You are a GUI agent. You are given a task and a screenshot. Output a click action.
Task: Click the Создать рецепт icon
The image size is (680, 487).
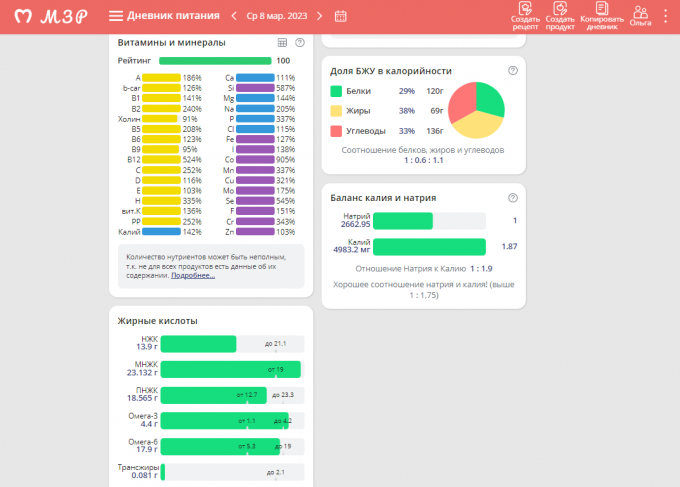tap(524, 11)
